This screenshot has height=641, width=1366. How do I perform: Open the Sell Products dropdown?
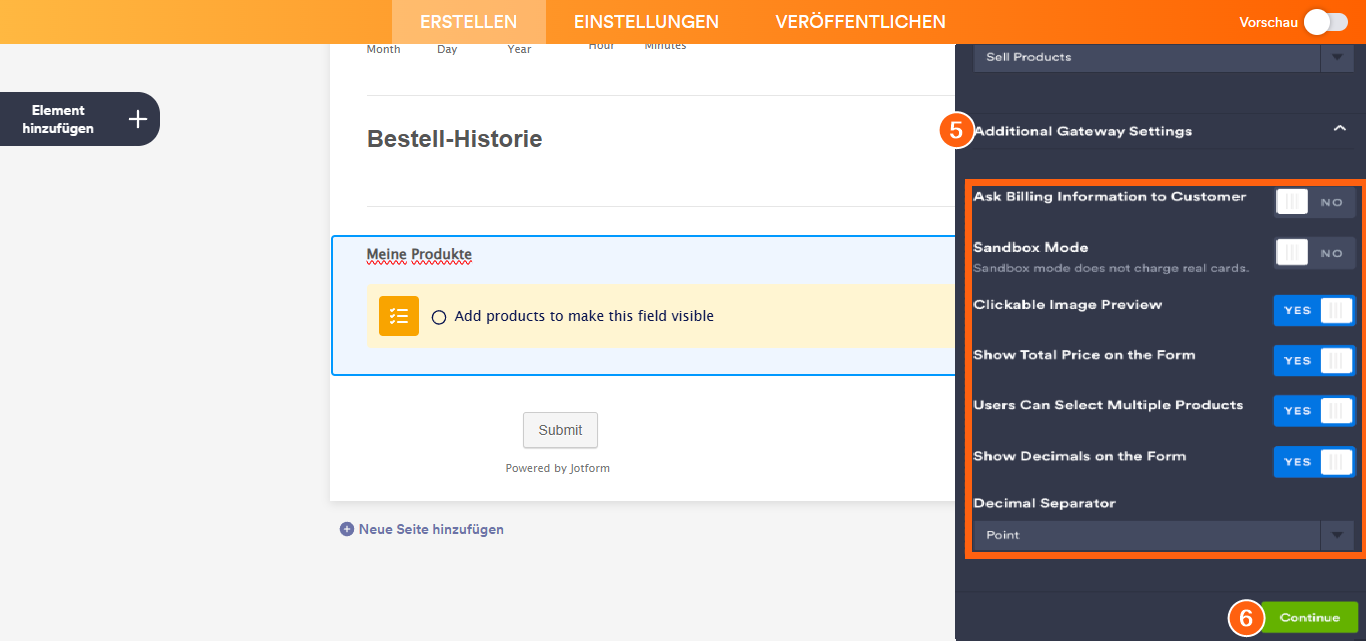tap(1337, 57)
